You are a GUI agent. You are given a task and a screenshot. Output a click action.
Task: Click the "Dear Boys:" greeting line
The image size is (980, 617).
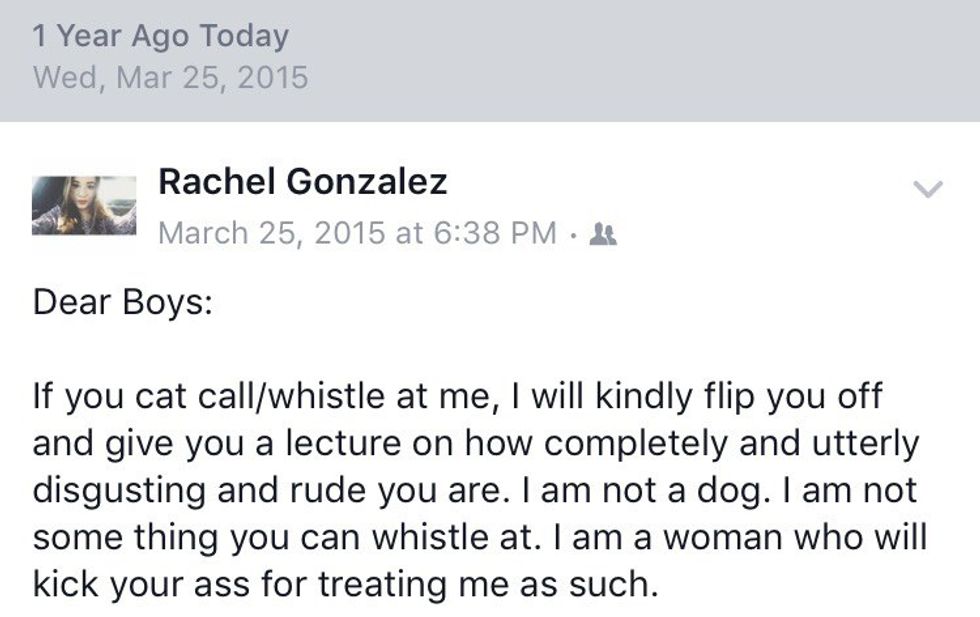click(122, 302)
